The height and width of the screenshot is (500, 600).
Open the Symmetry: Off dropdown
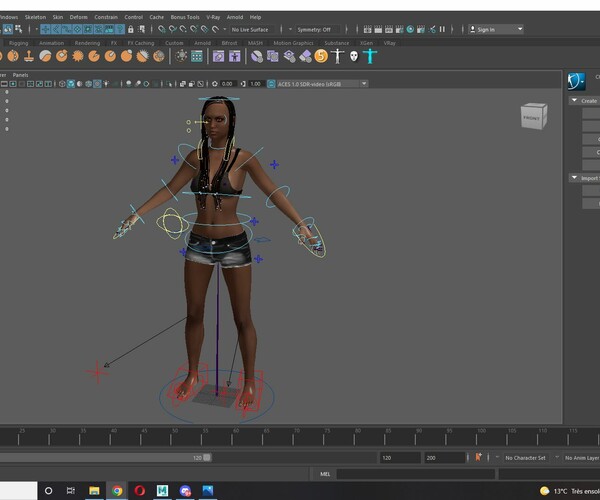click(x=317, y=29)
